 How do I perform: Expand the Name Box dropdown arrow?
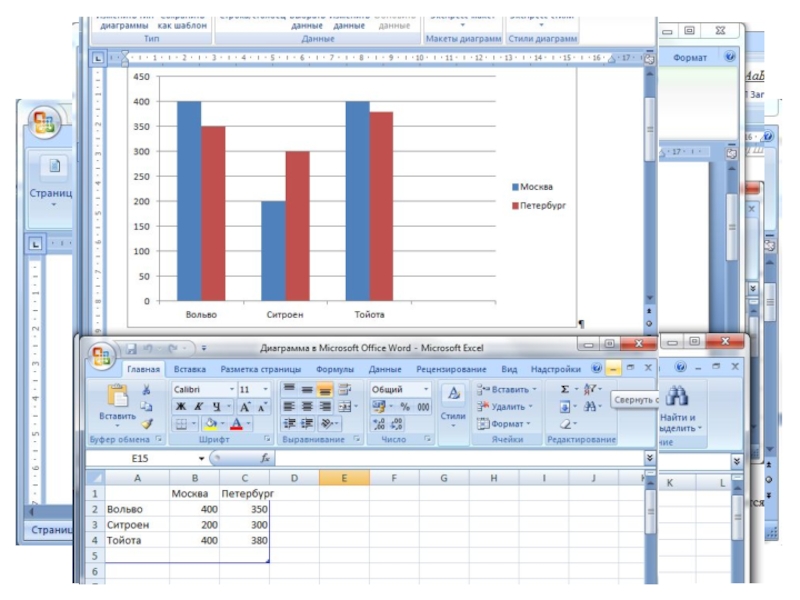(201, 458)
